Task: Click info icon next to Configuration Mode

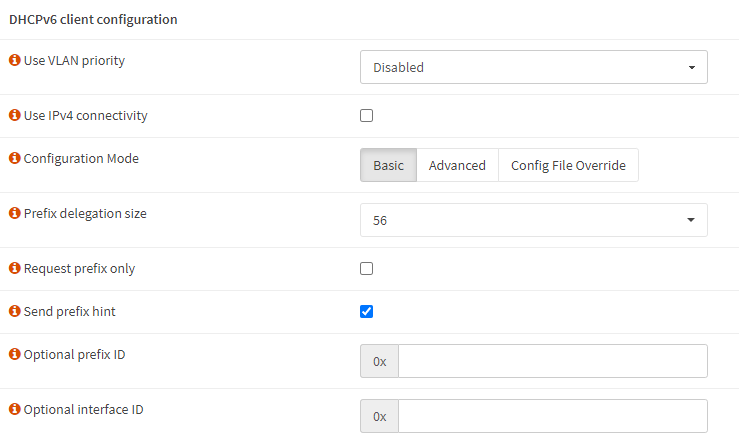Action: (15, 158)
